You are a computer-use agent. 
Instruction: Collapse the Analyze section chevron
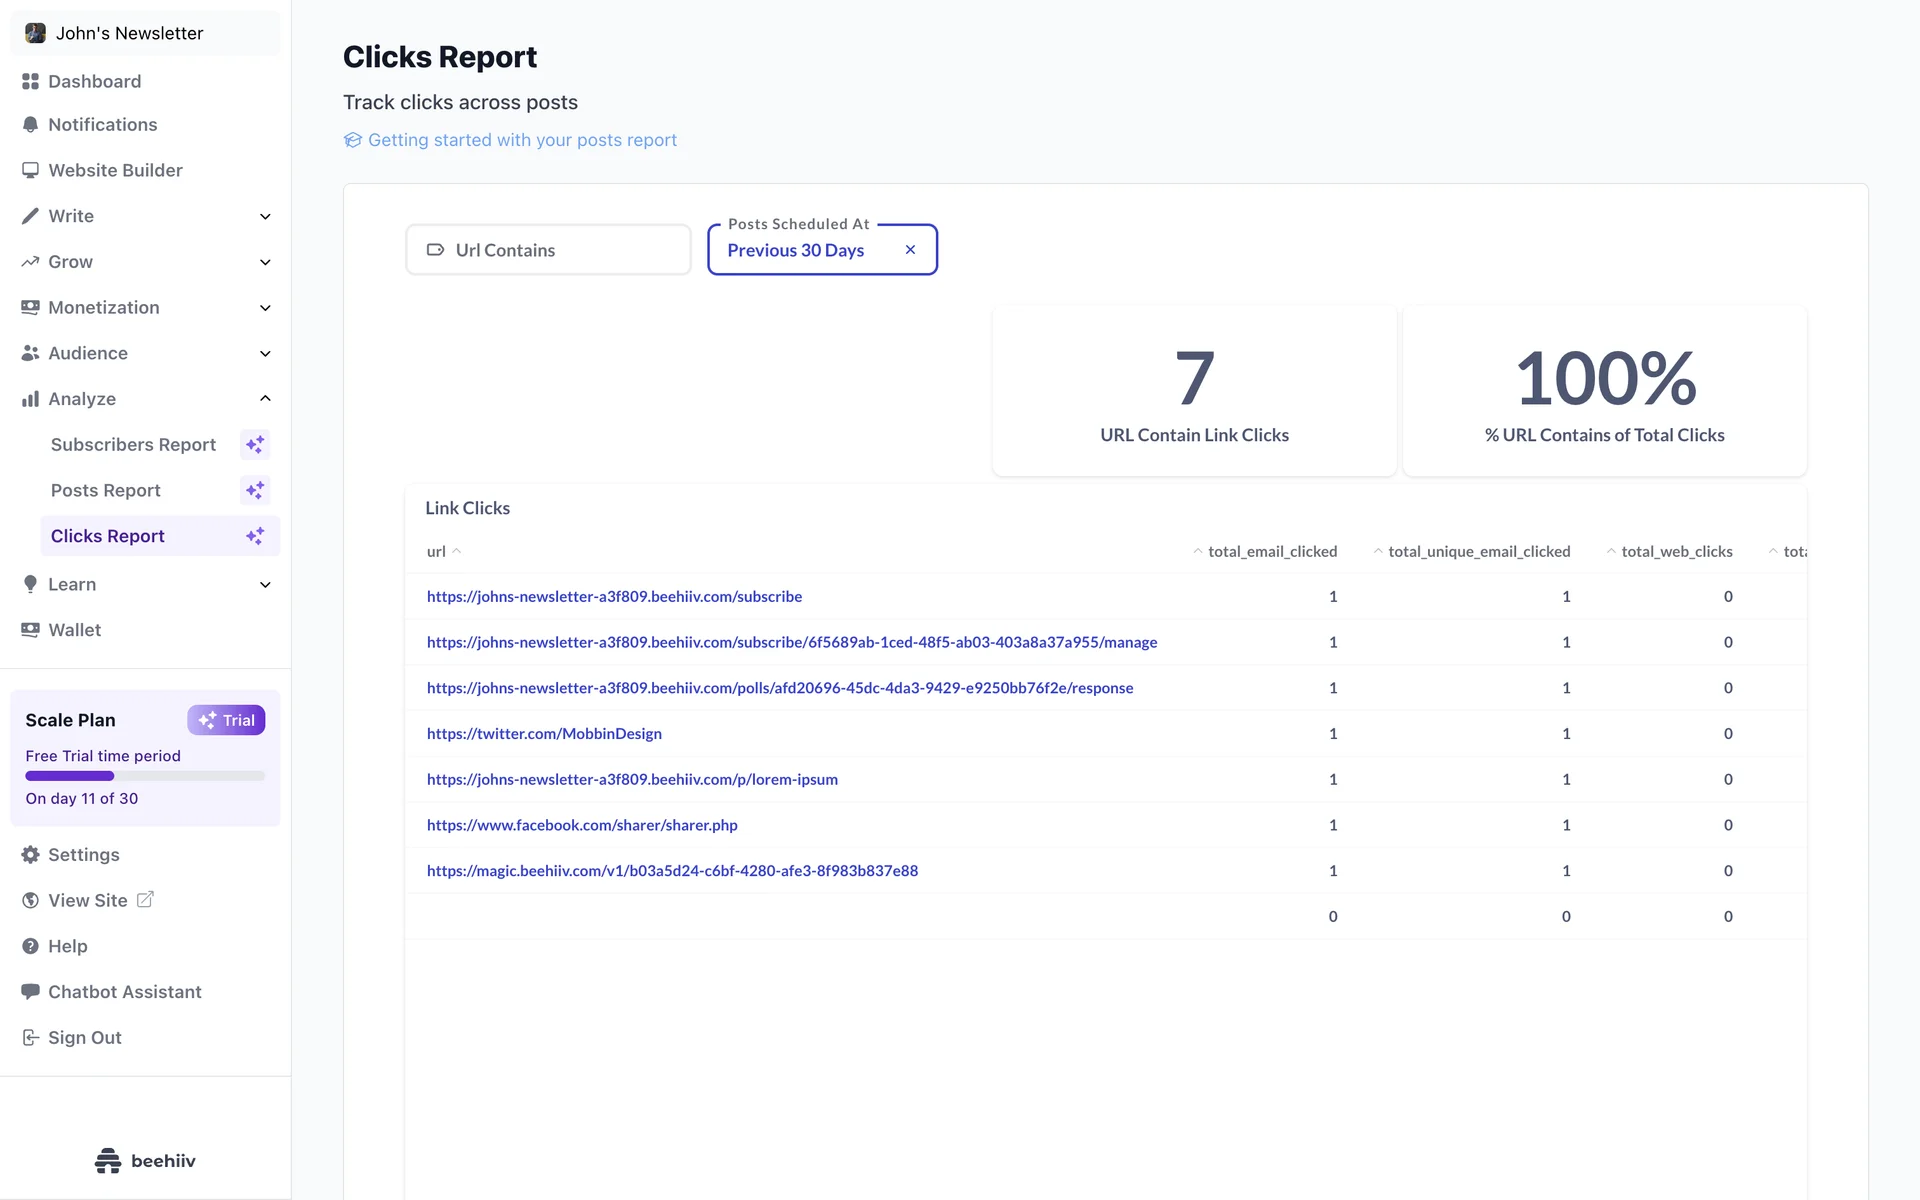click(x=265, y=399)
